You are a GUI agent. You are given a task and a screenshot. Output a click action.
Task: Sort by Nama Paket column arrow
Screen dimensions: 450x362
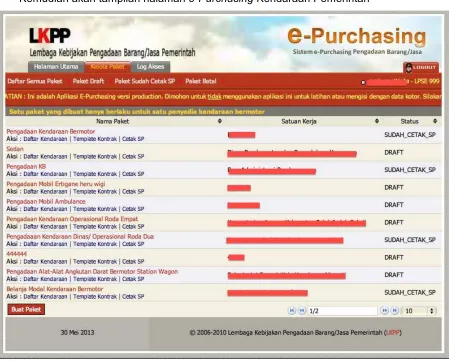pyautogui.click(x=219, y=121)
